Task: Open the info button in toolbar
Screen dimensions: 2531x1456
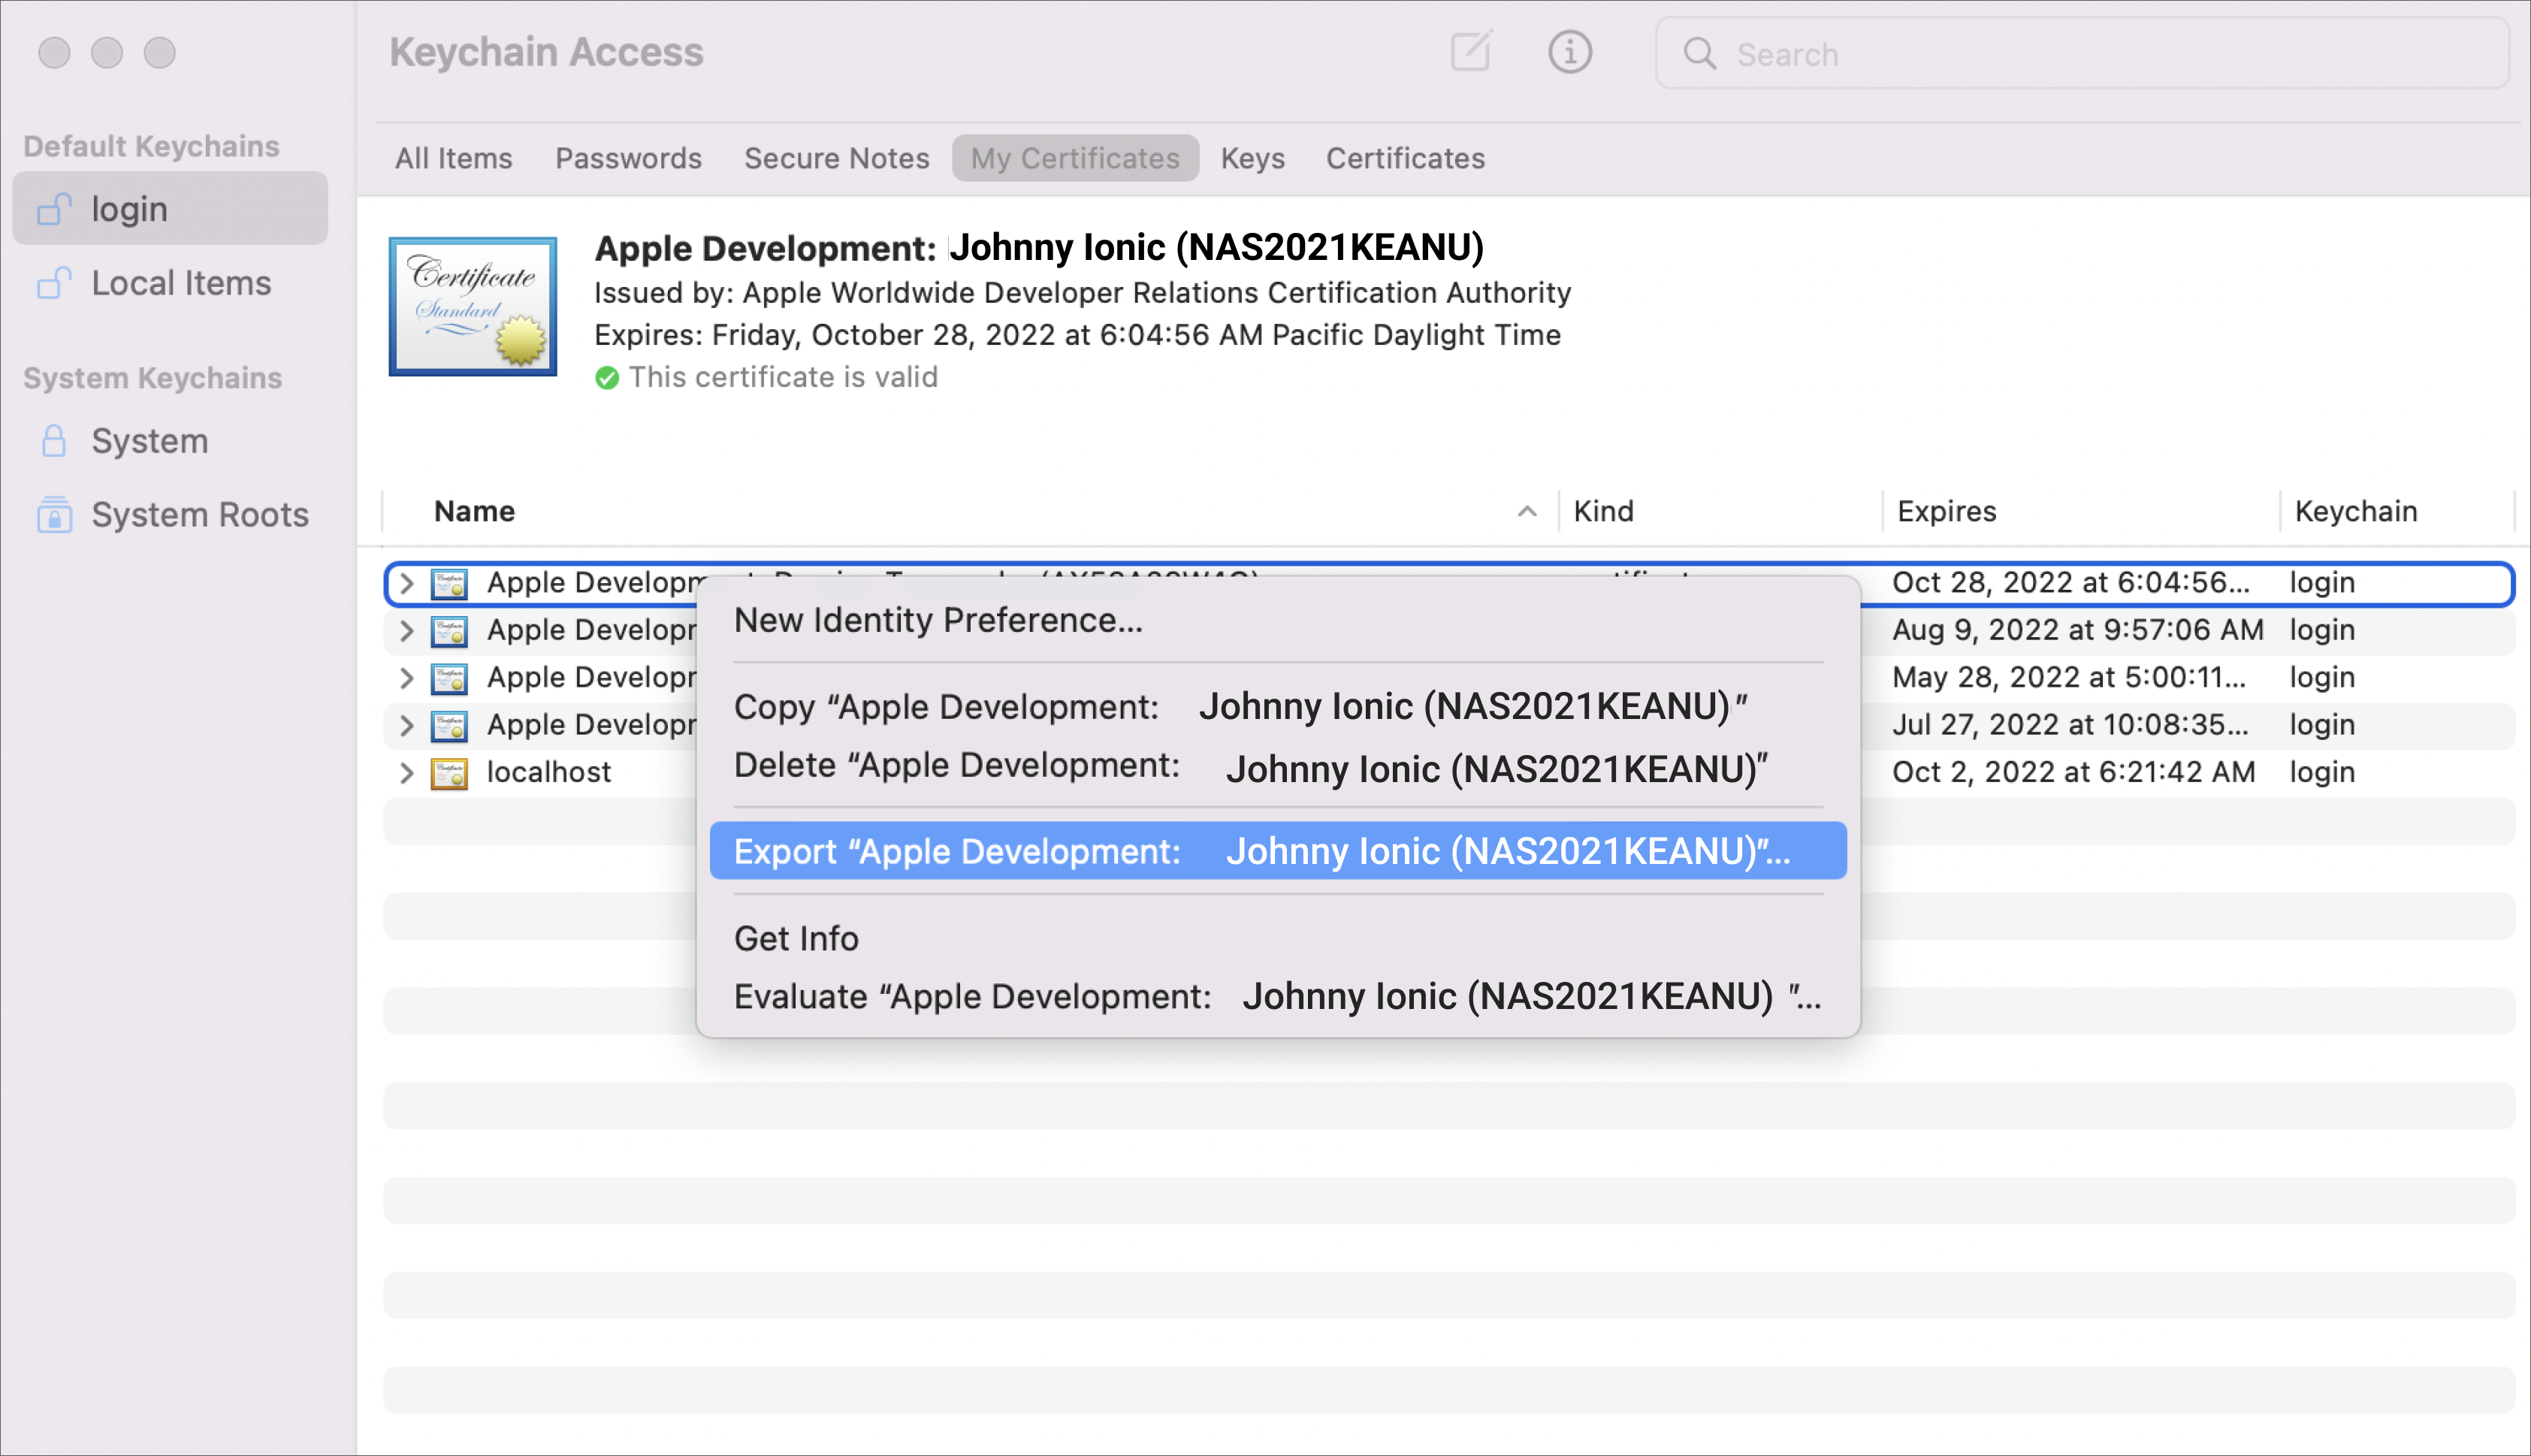Action: coord(1566,52)
